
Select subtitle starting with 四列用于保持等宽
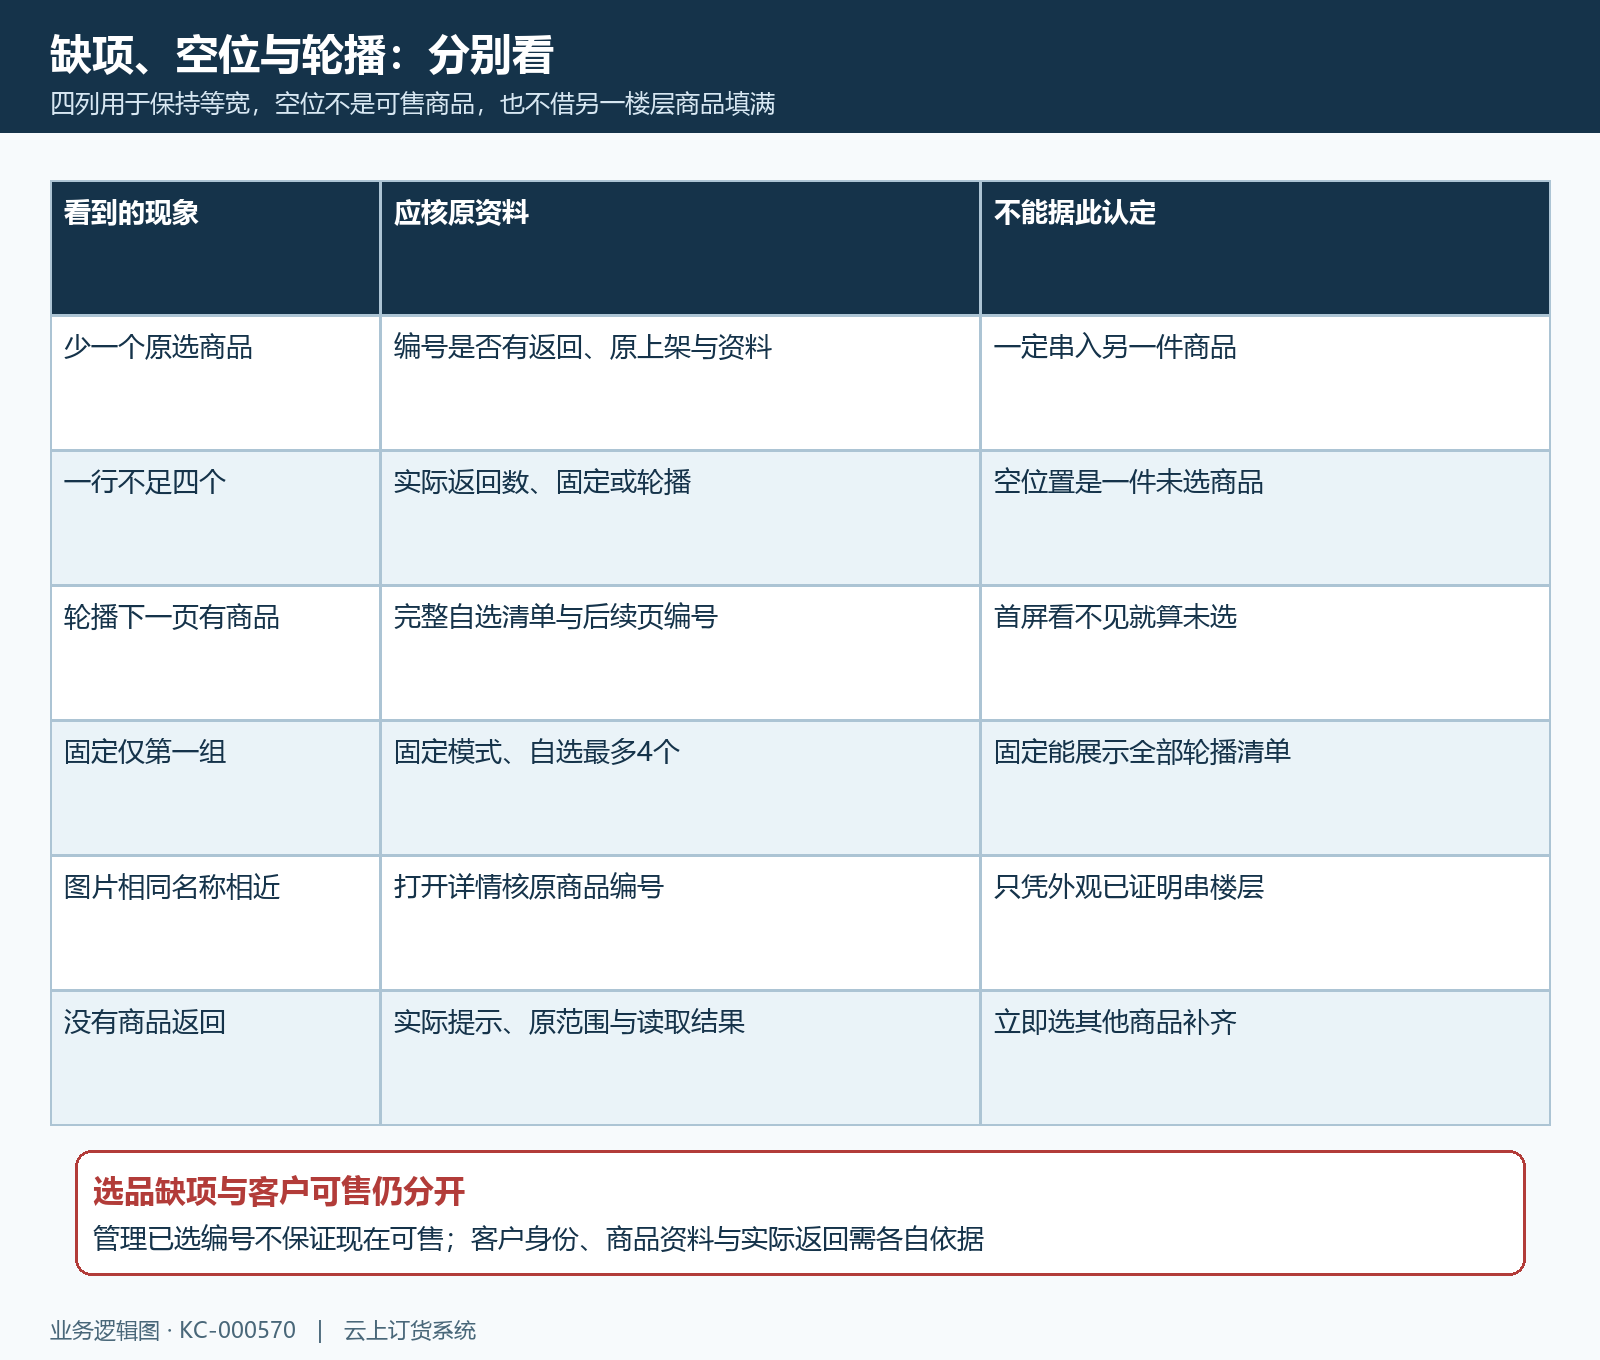[413, 104]
